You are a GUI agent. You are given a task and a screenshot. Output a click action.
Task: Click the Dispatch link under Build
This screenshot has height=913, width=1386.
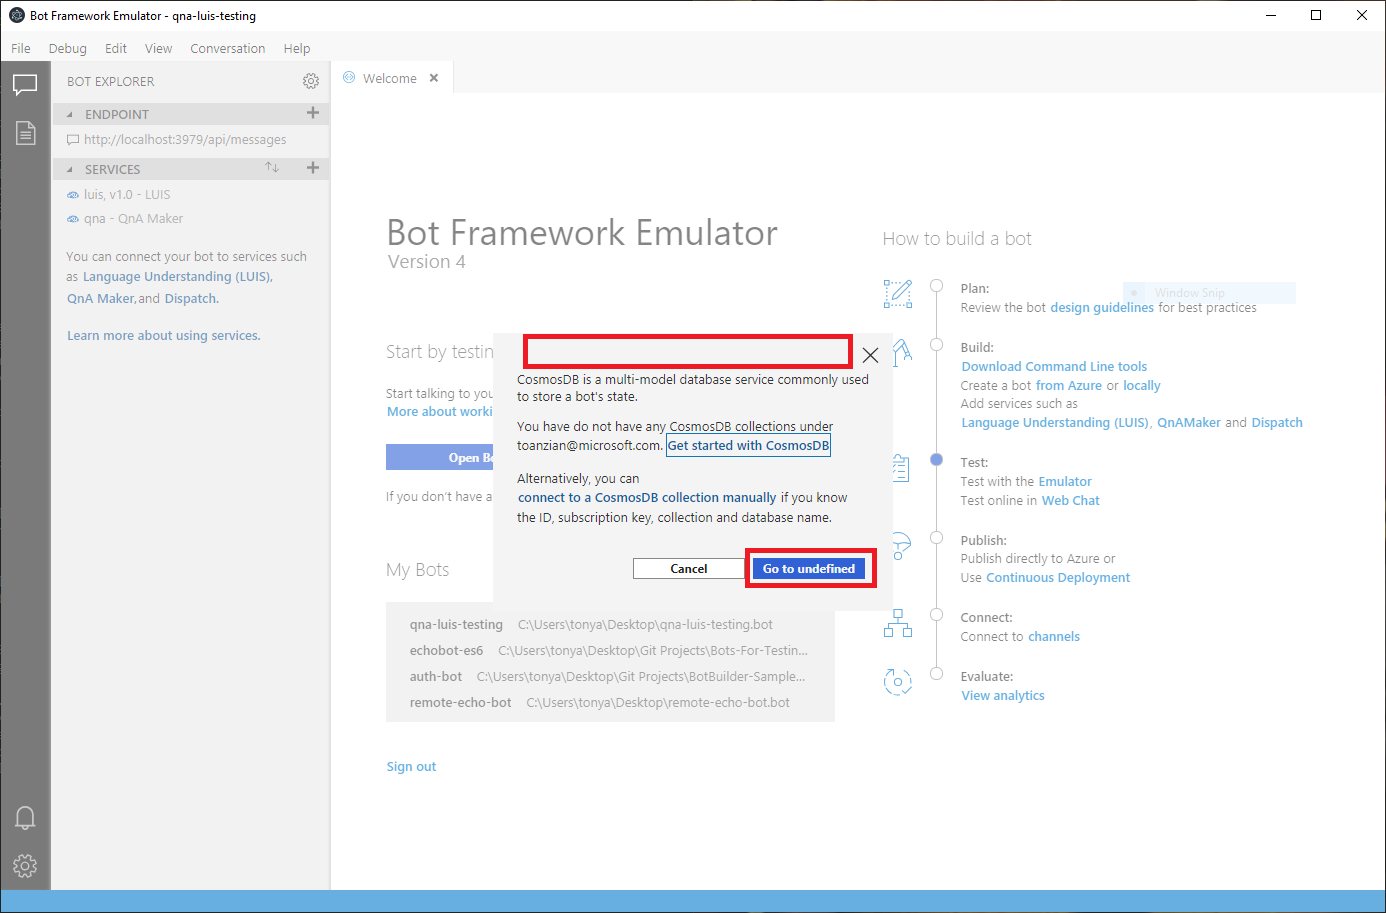[1277, 422]
